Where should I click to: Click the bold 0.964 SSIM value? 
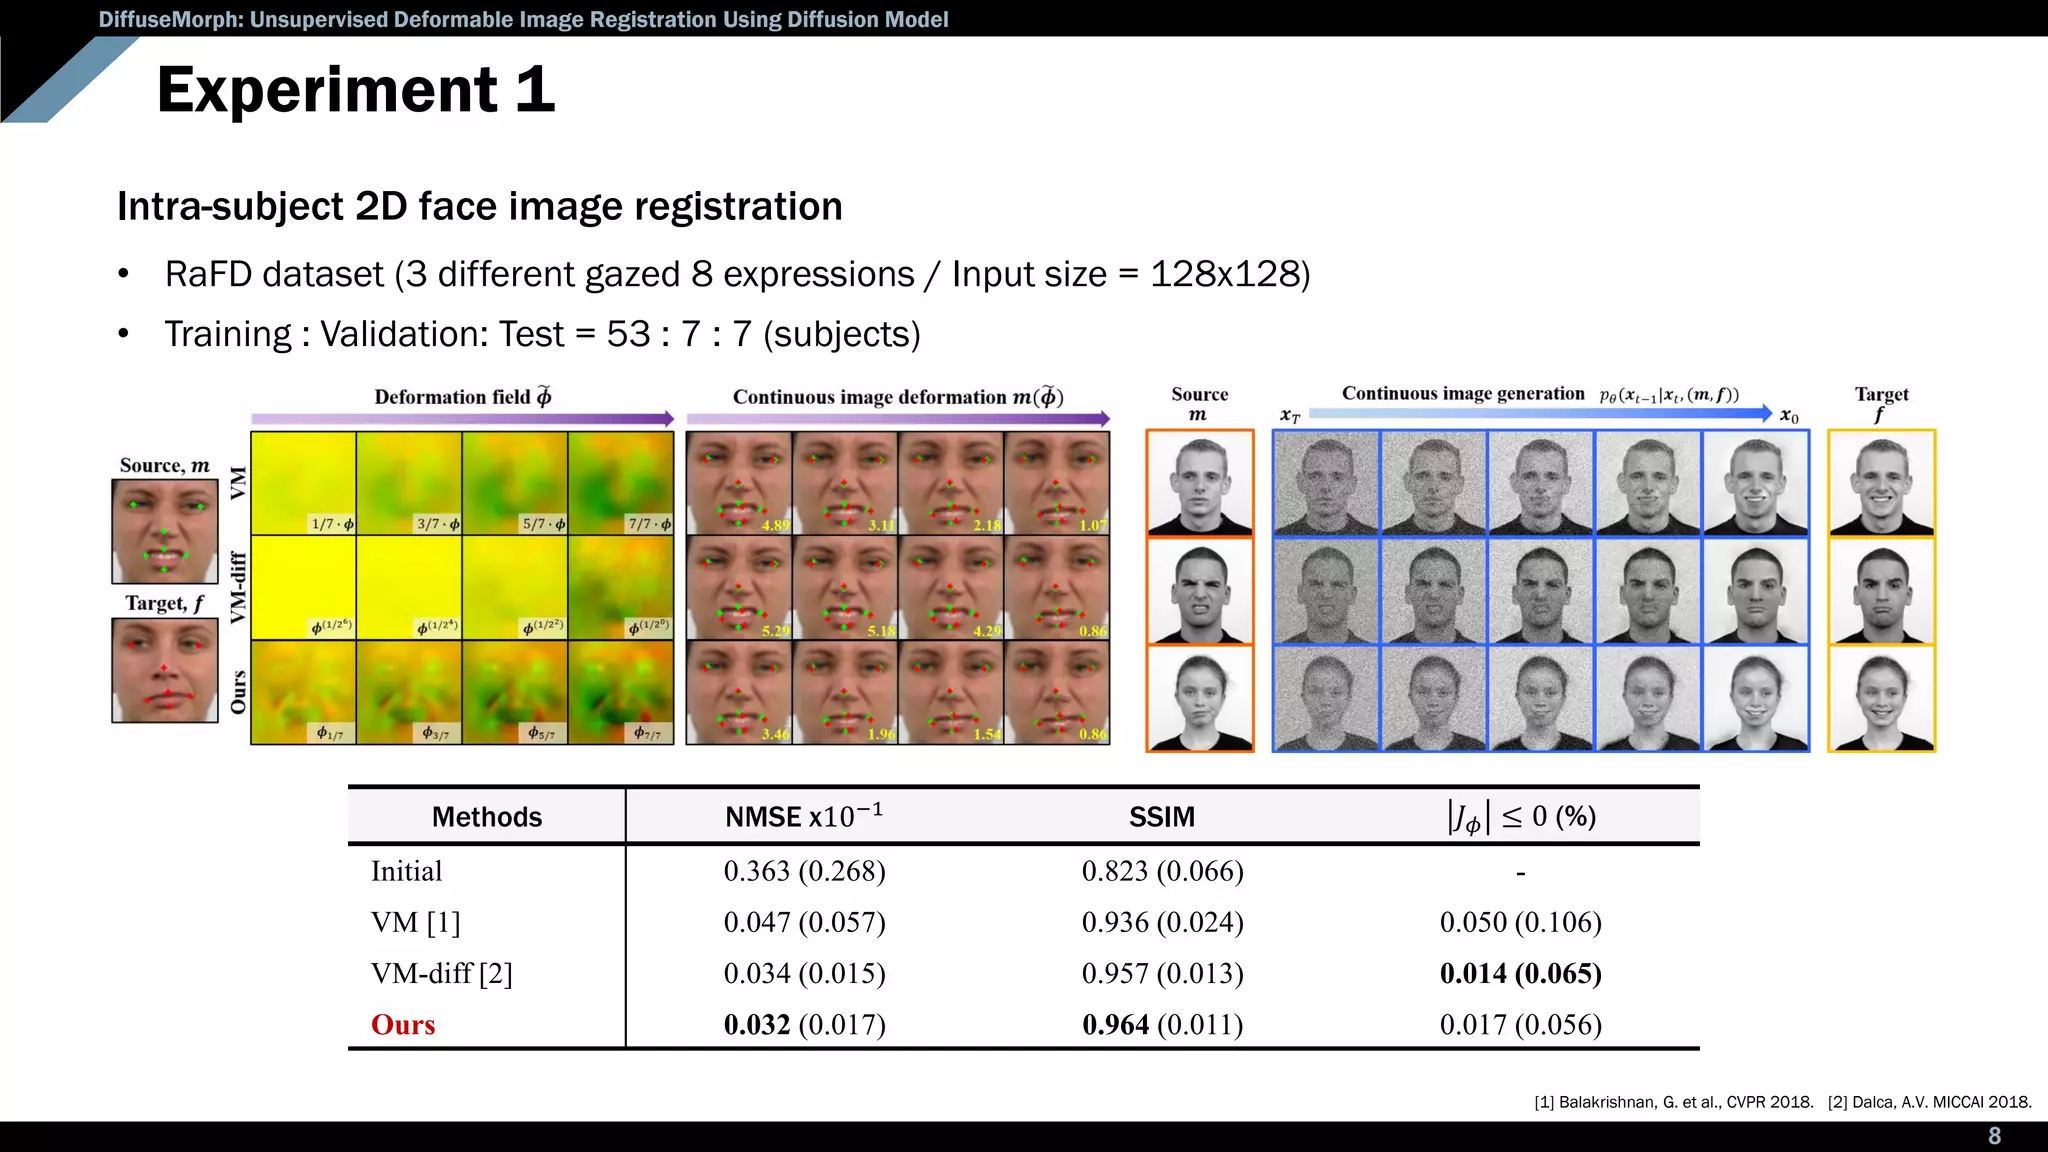coord(1115,1024)
